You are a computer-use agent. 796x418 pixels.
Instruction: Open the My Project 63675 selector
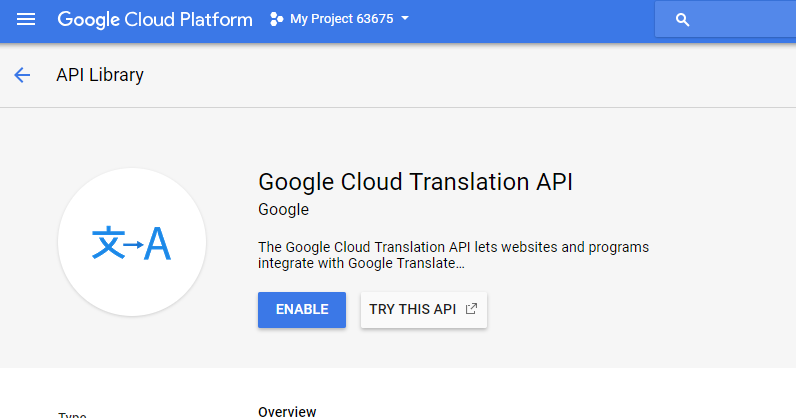(x=340, y=20)
